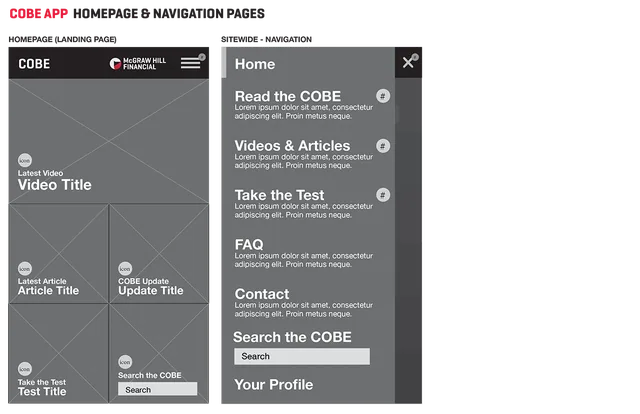
Task: Select Contact in the navigation menu
Action: (262, 294)
